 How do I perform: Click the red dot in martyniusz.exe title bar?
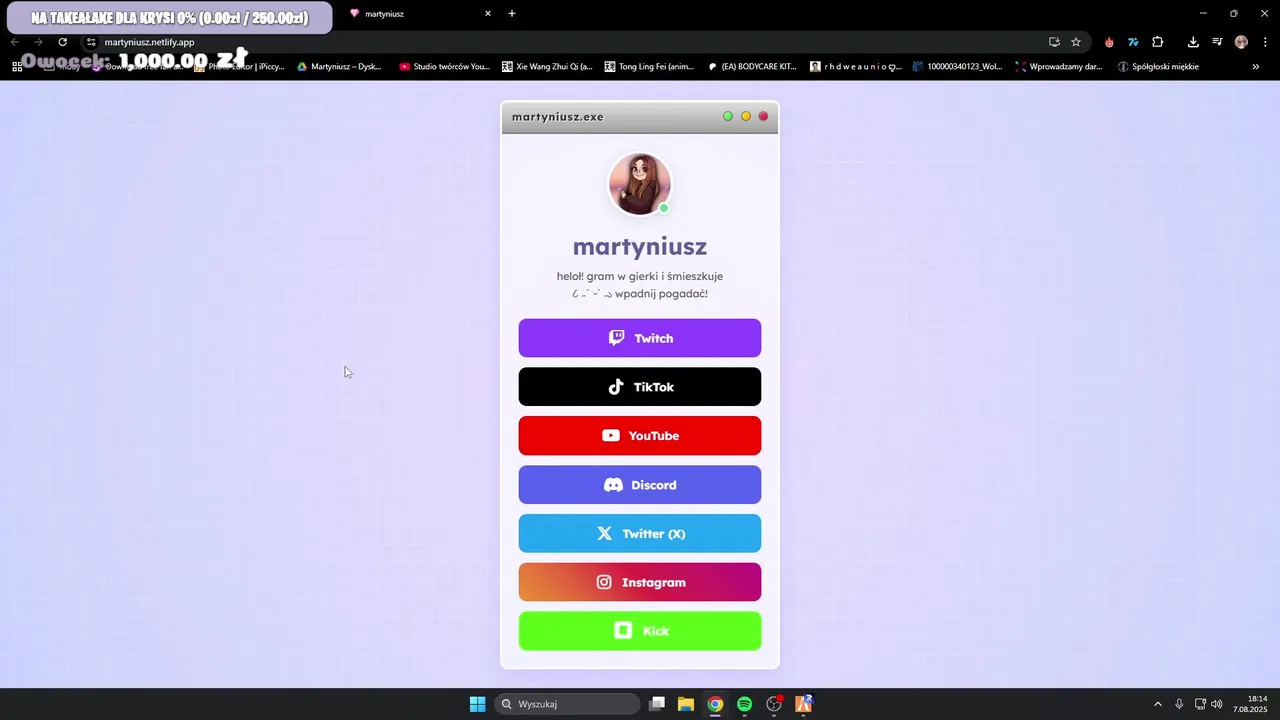[x=763, y=117]
